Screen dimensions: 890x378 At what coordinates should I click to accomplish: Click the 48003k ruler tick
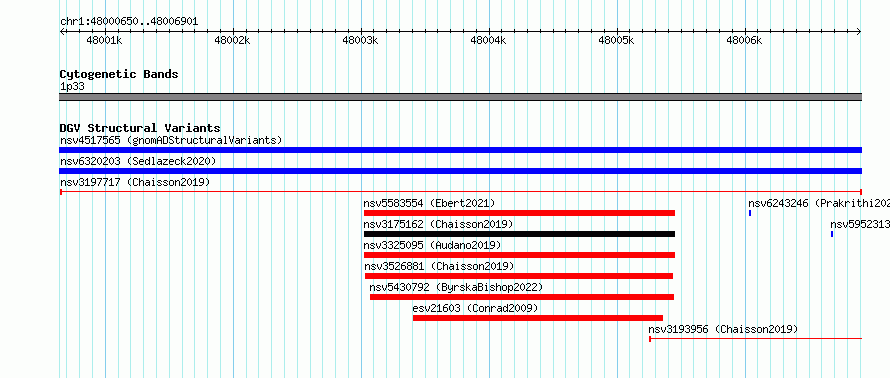pyautogui.click(x=360, y=40)
